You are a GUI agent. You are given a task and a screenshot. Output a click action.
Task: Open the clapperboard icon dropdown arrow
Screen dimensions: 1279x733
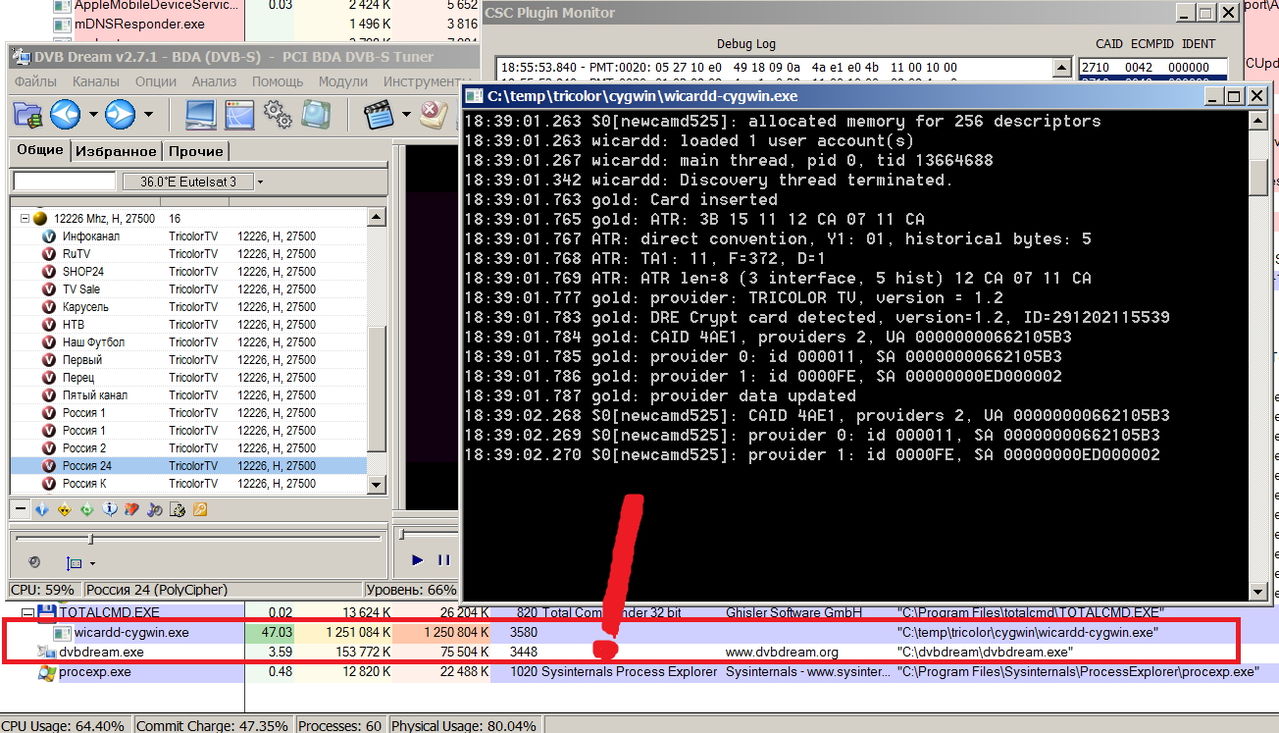pyautogui.click(x=406, y=115)
